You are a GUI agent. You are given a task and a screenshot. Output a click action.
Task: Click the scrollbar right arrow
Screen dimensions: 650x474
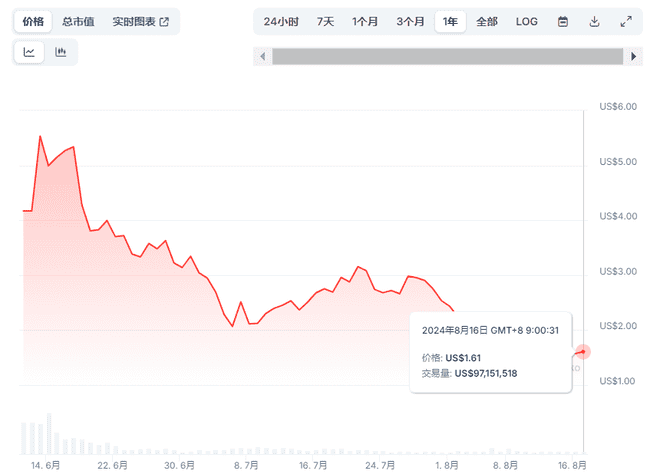click(634, 57)
